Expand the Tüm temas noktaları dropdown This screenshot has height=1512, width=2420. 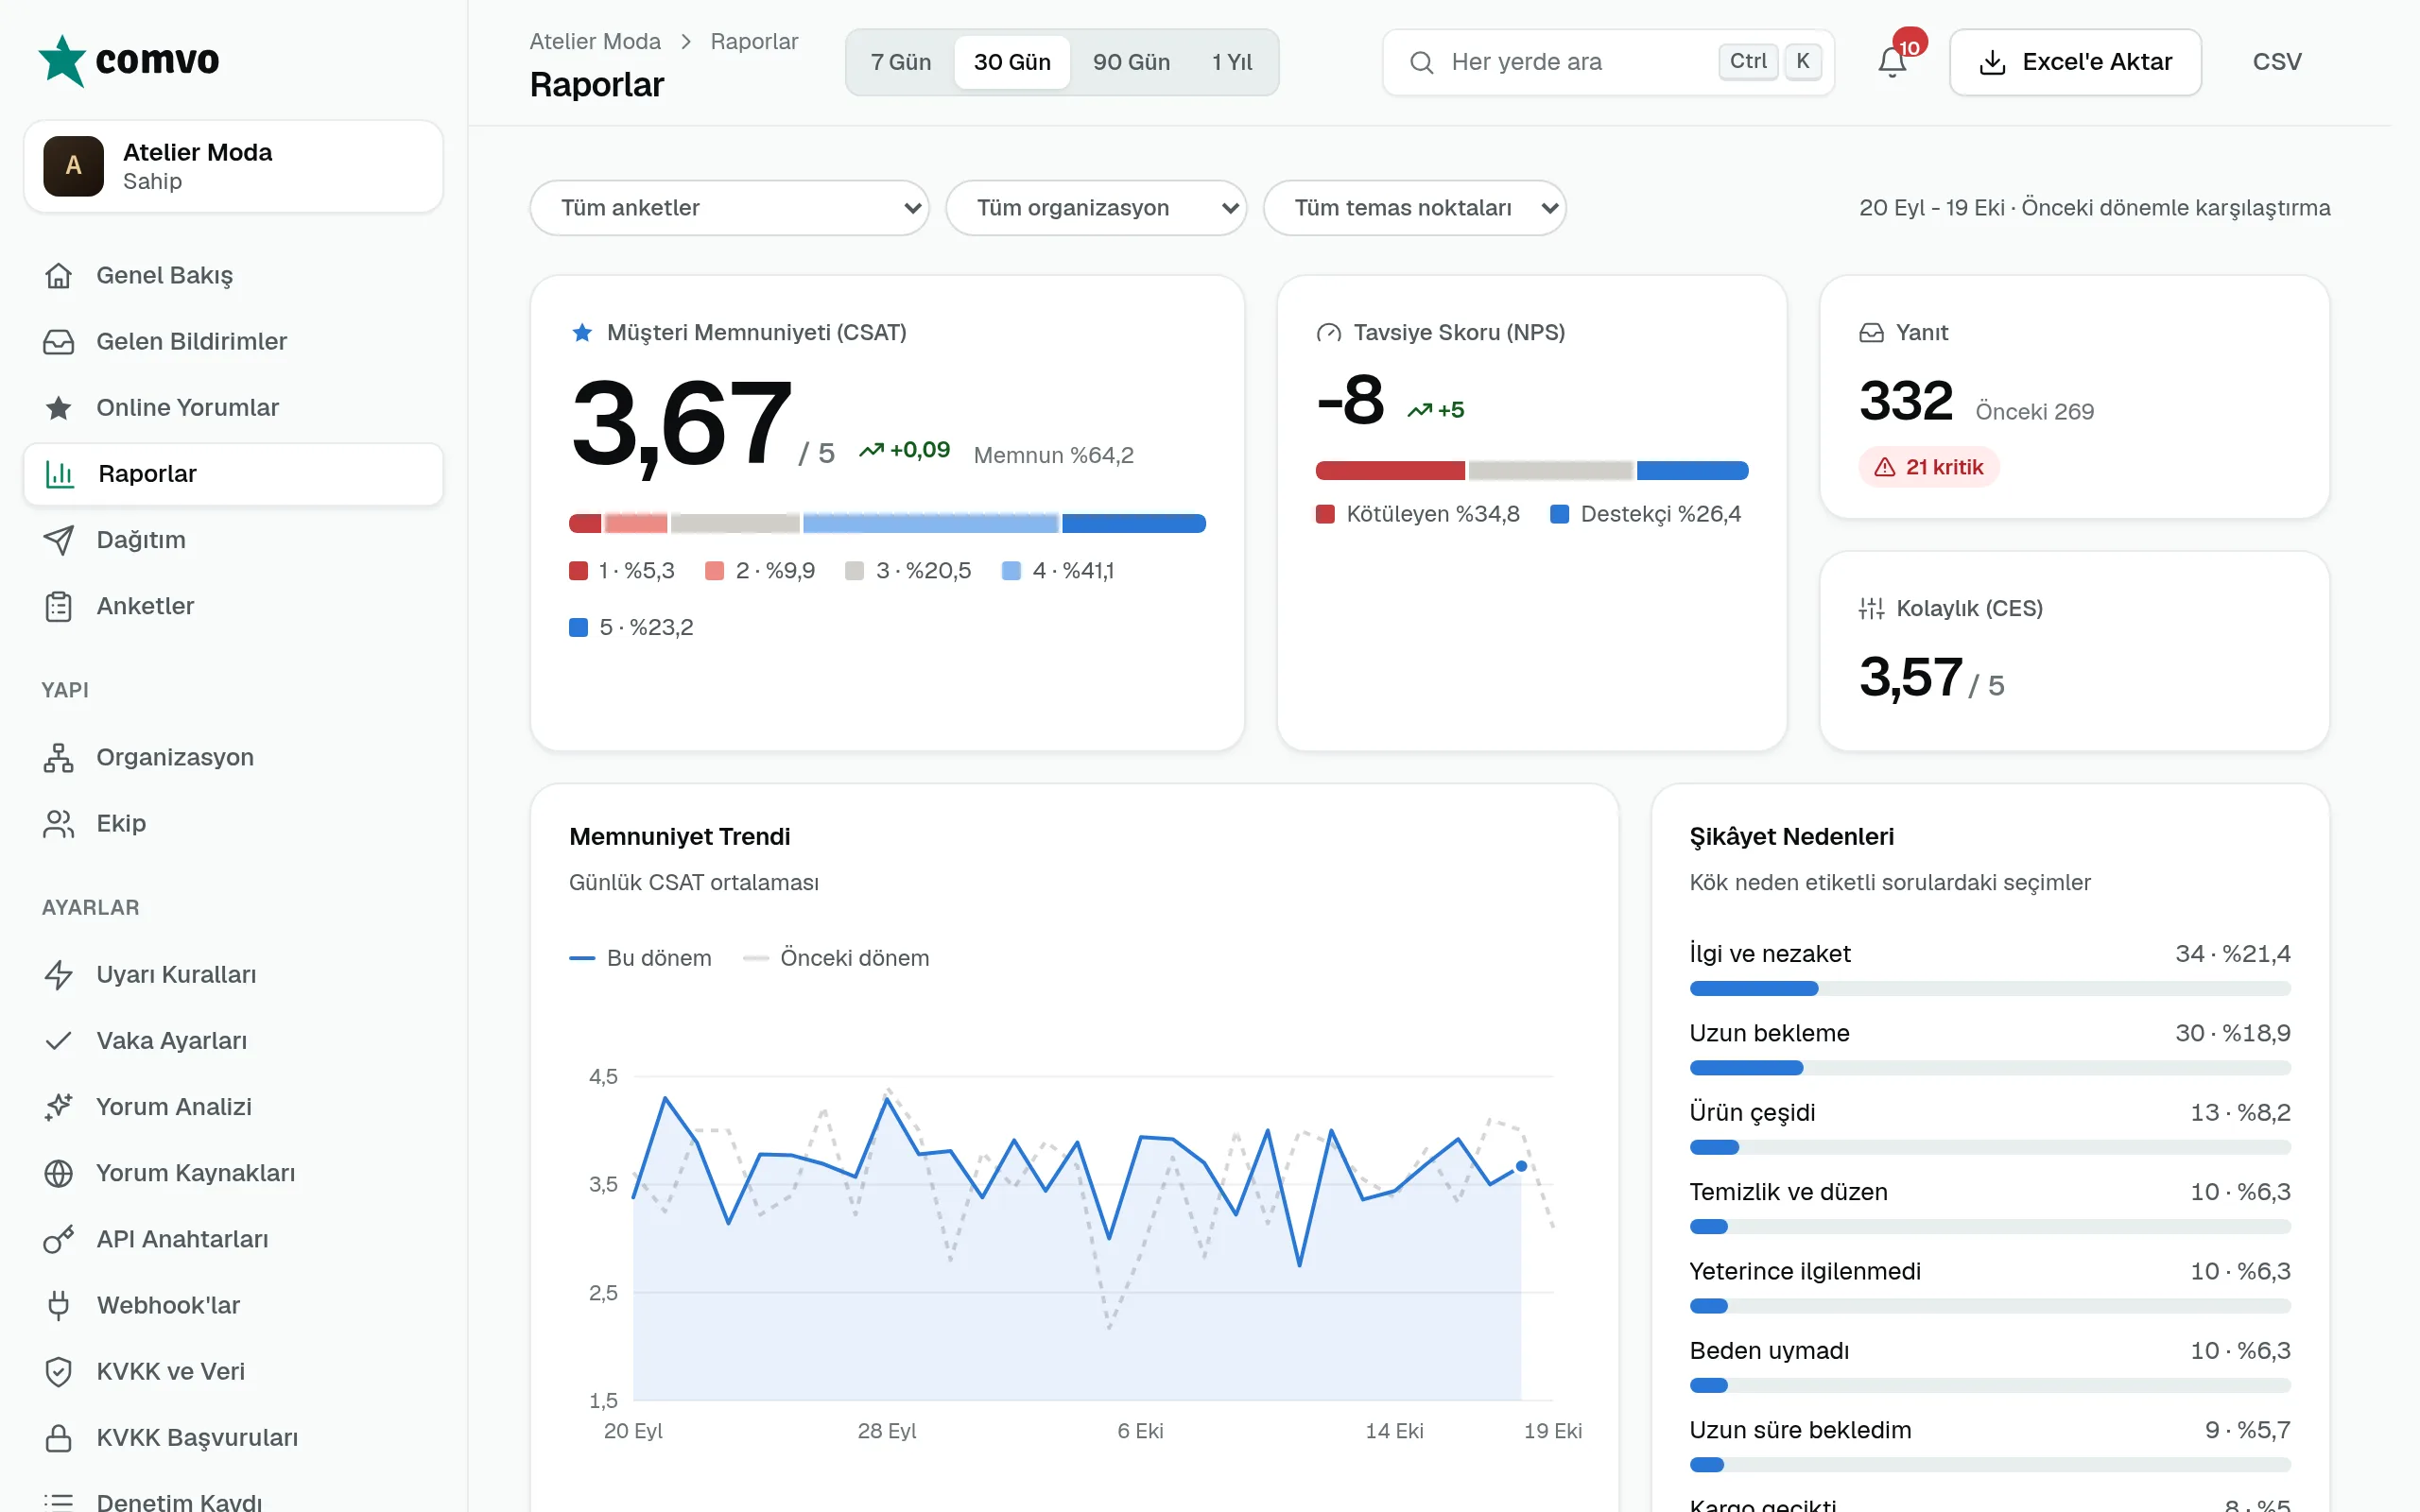pyautogui.click(x=1414, y=208)
